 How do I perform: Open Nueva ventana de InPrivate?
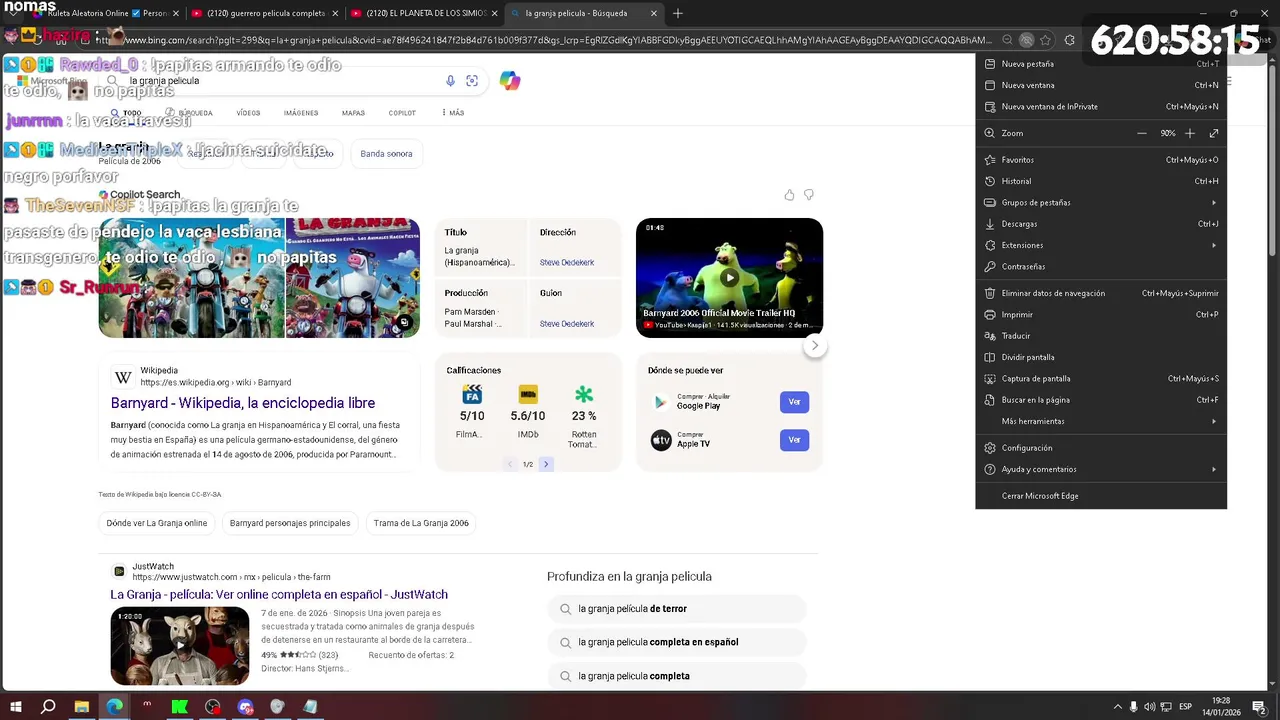coord(1101,106)
